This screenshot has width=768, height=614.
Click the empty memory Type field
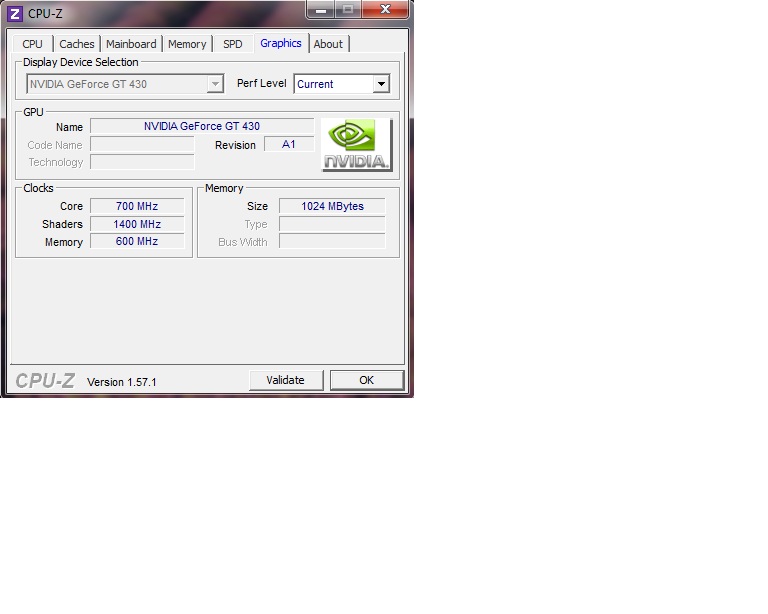point(332,224)
